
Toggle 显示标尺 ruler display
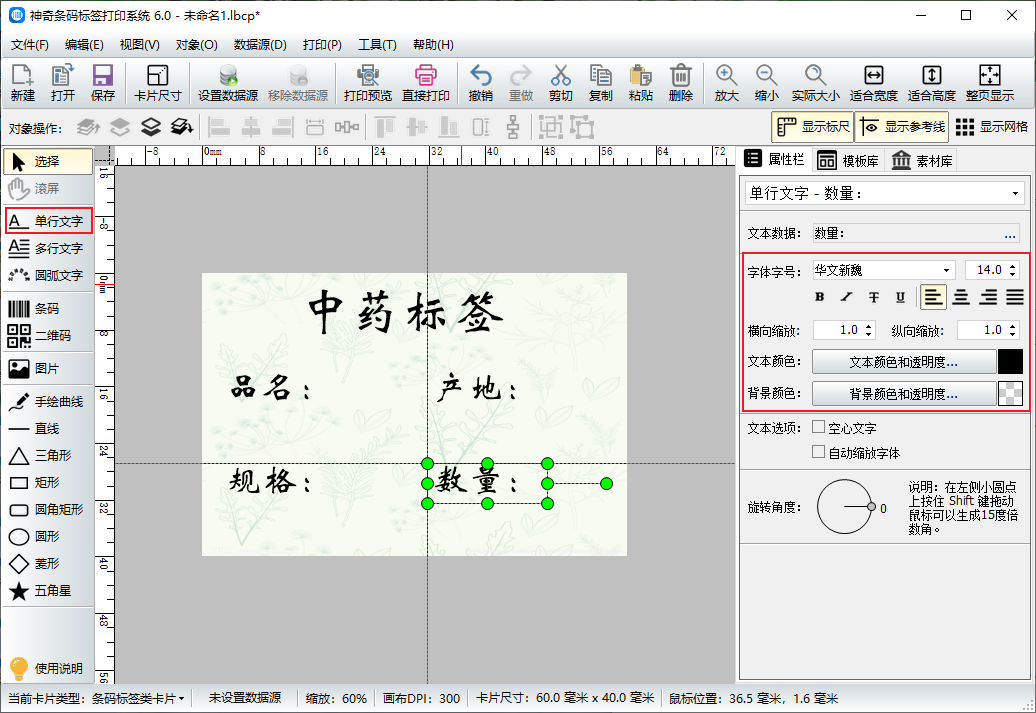coord(813,126)
